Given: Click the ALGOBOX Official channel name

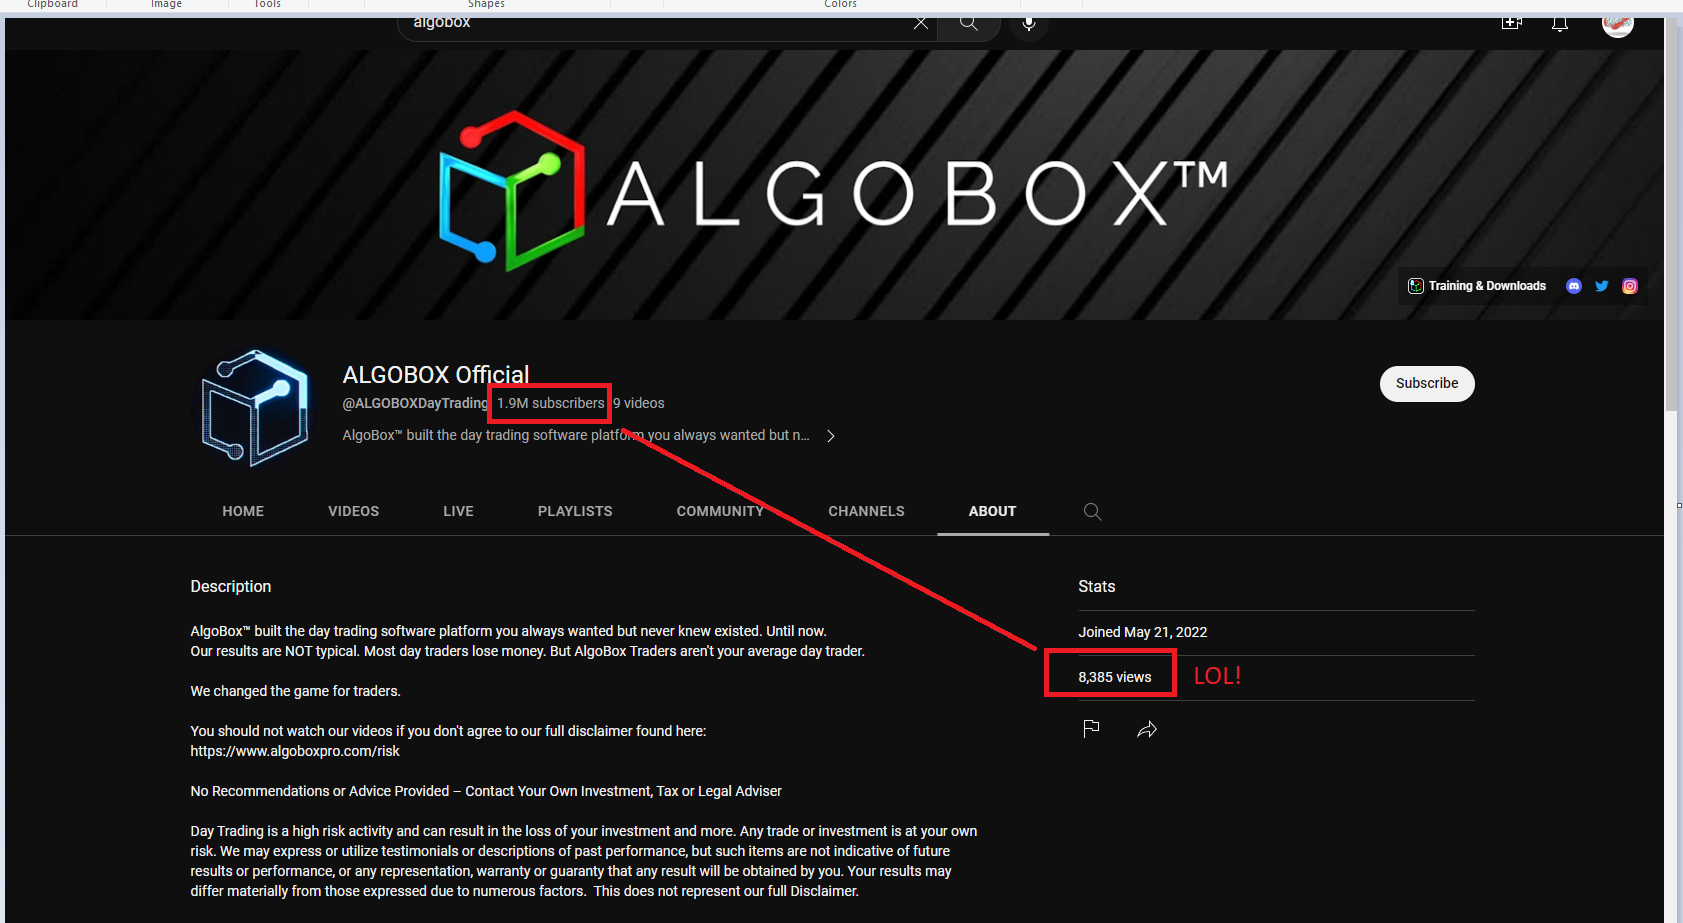Looking at the screenshot, I should [x=436, y=375].
